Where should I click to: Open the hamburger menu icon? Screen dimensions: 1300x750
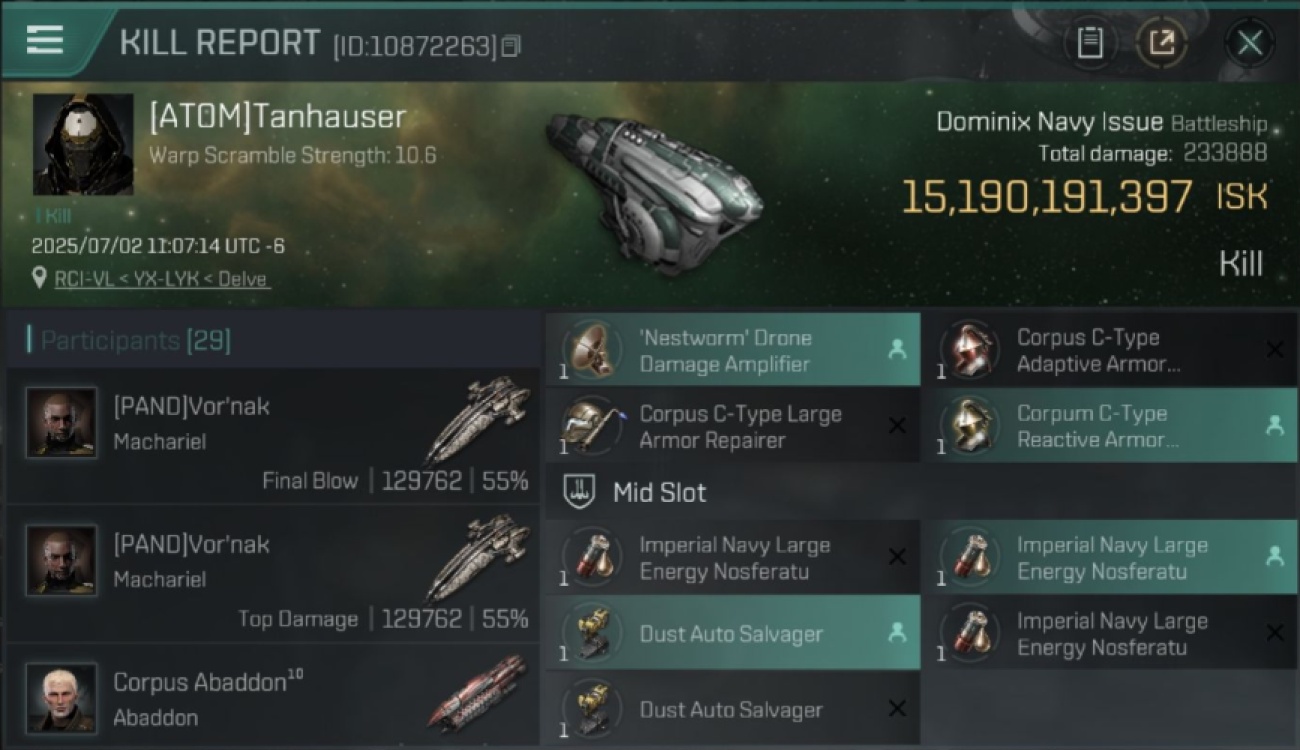45,40
